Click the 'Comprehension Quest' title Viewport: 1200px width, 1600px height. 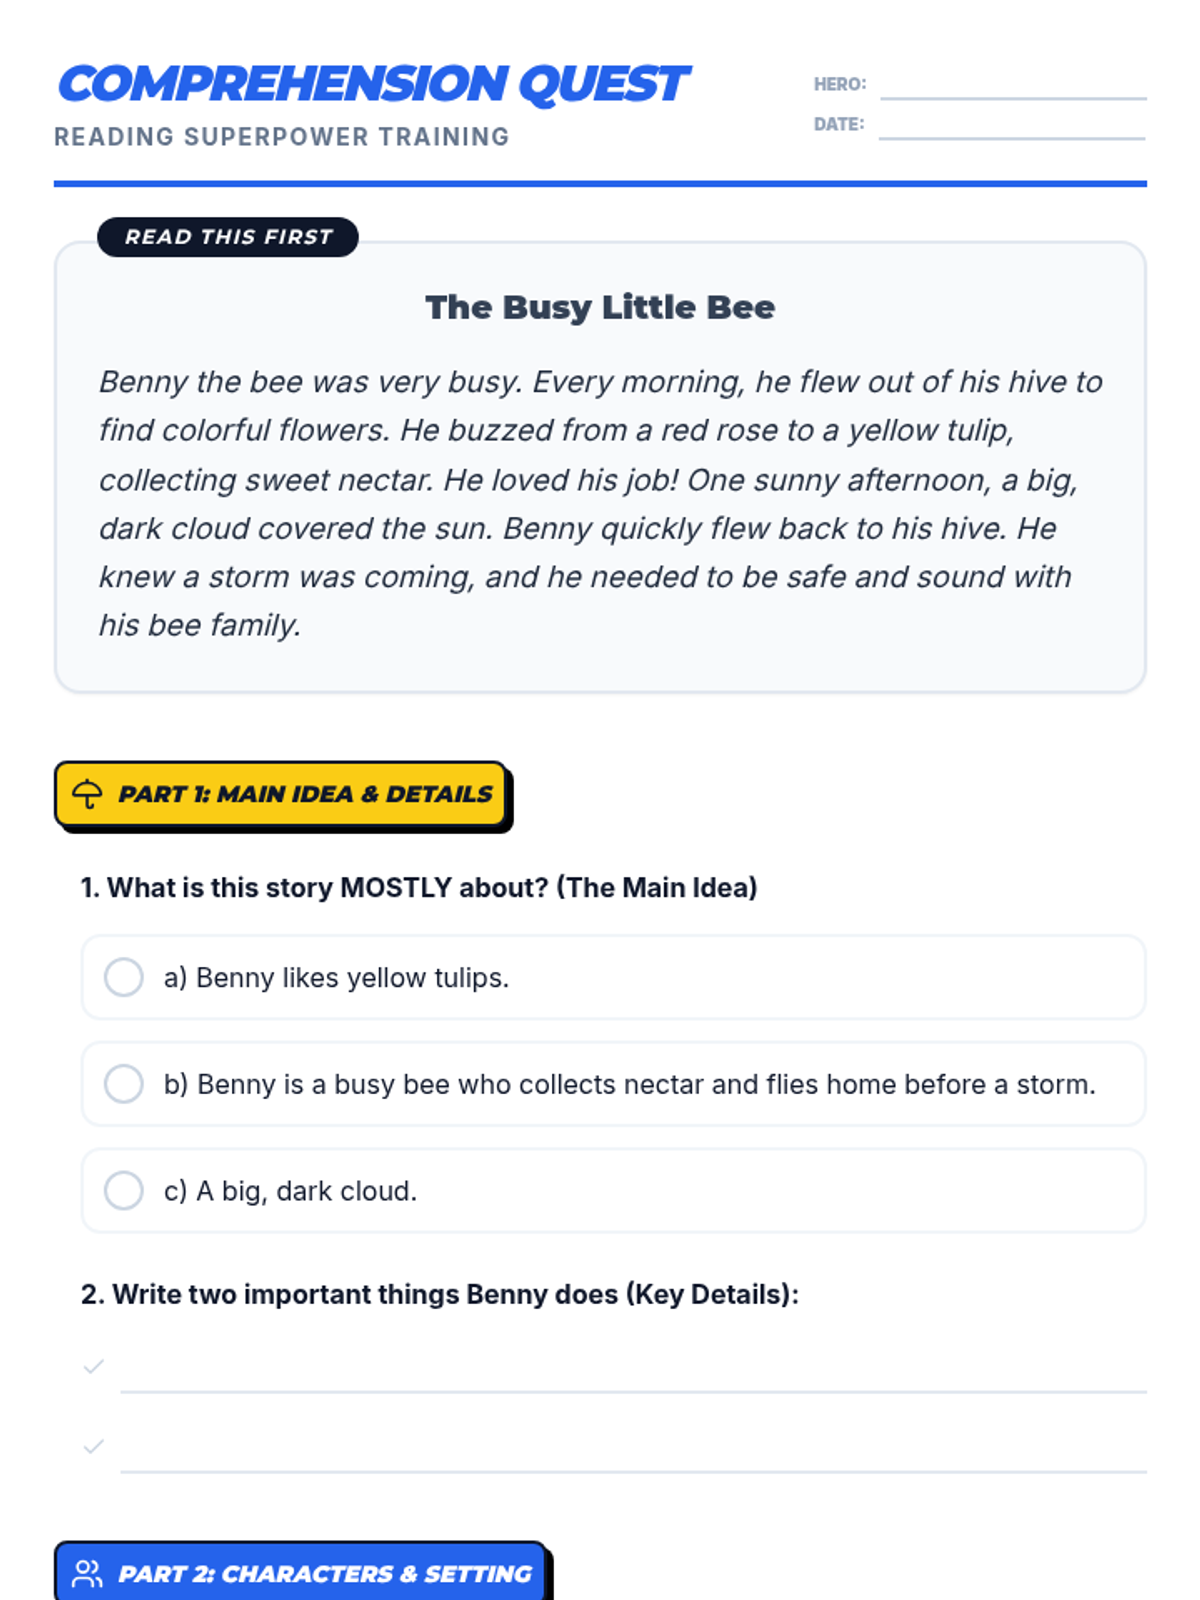(x=373, y=84)
